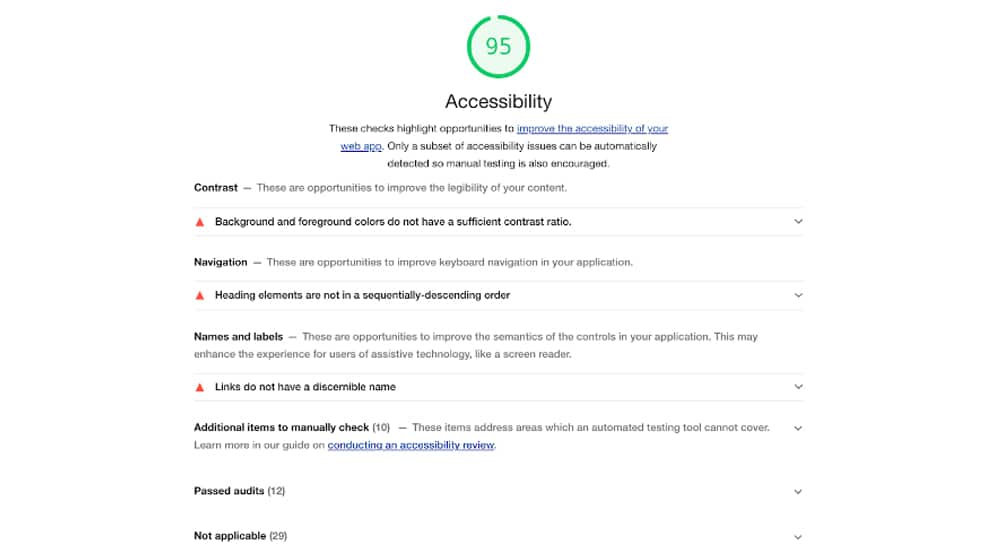Expand the heading order audit chevron
This screenshot has height=560, width=1000.
[x=798, y=295]
